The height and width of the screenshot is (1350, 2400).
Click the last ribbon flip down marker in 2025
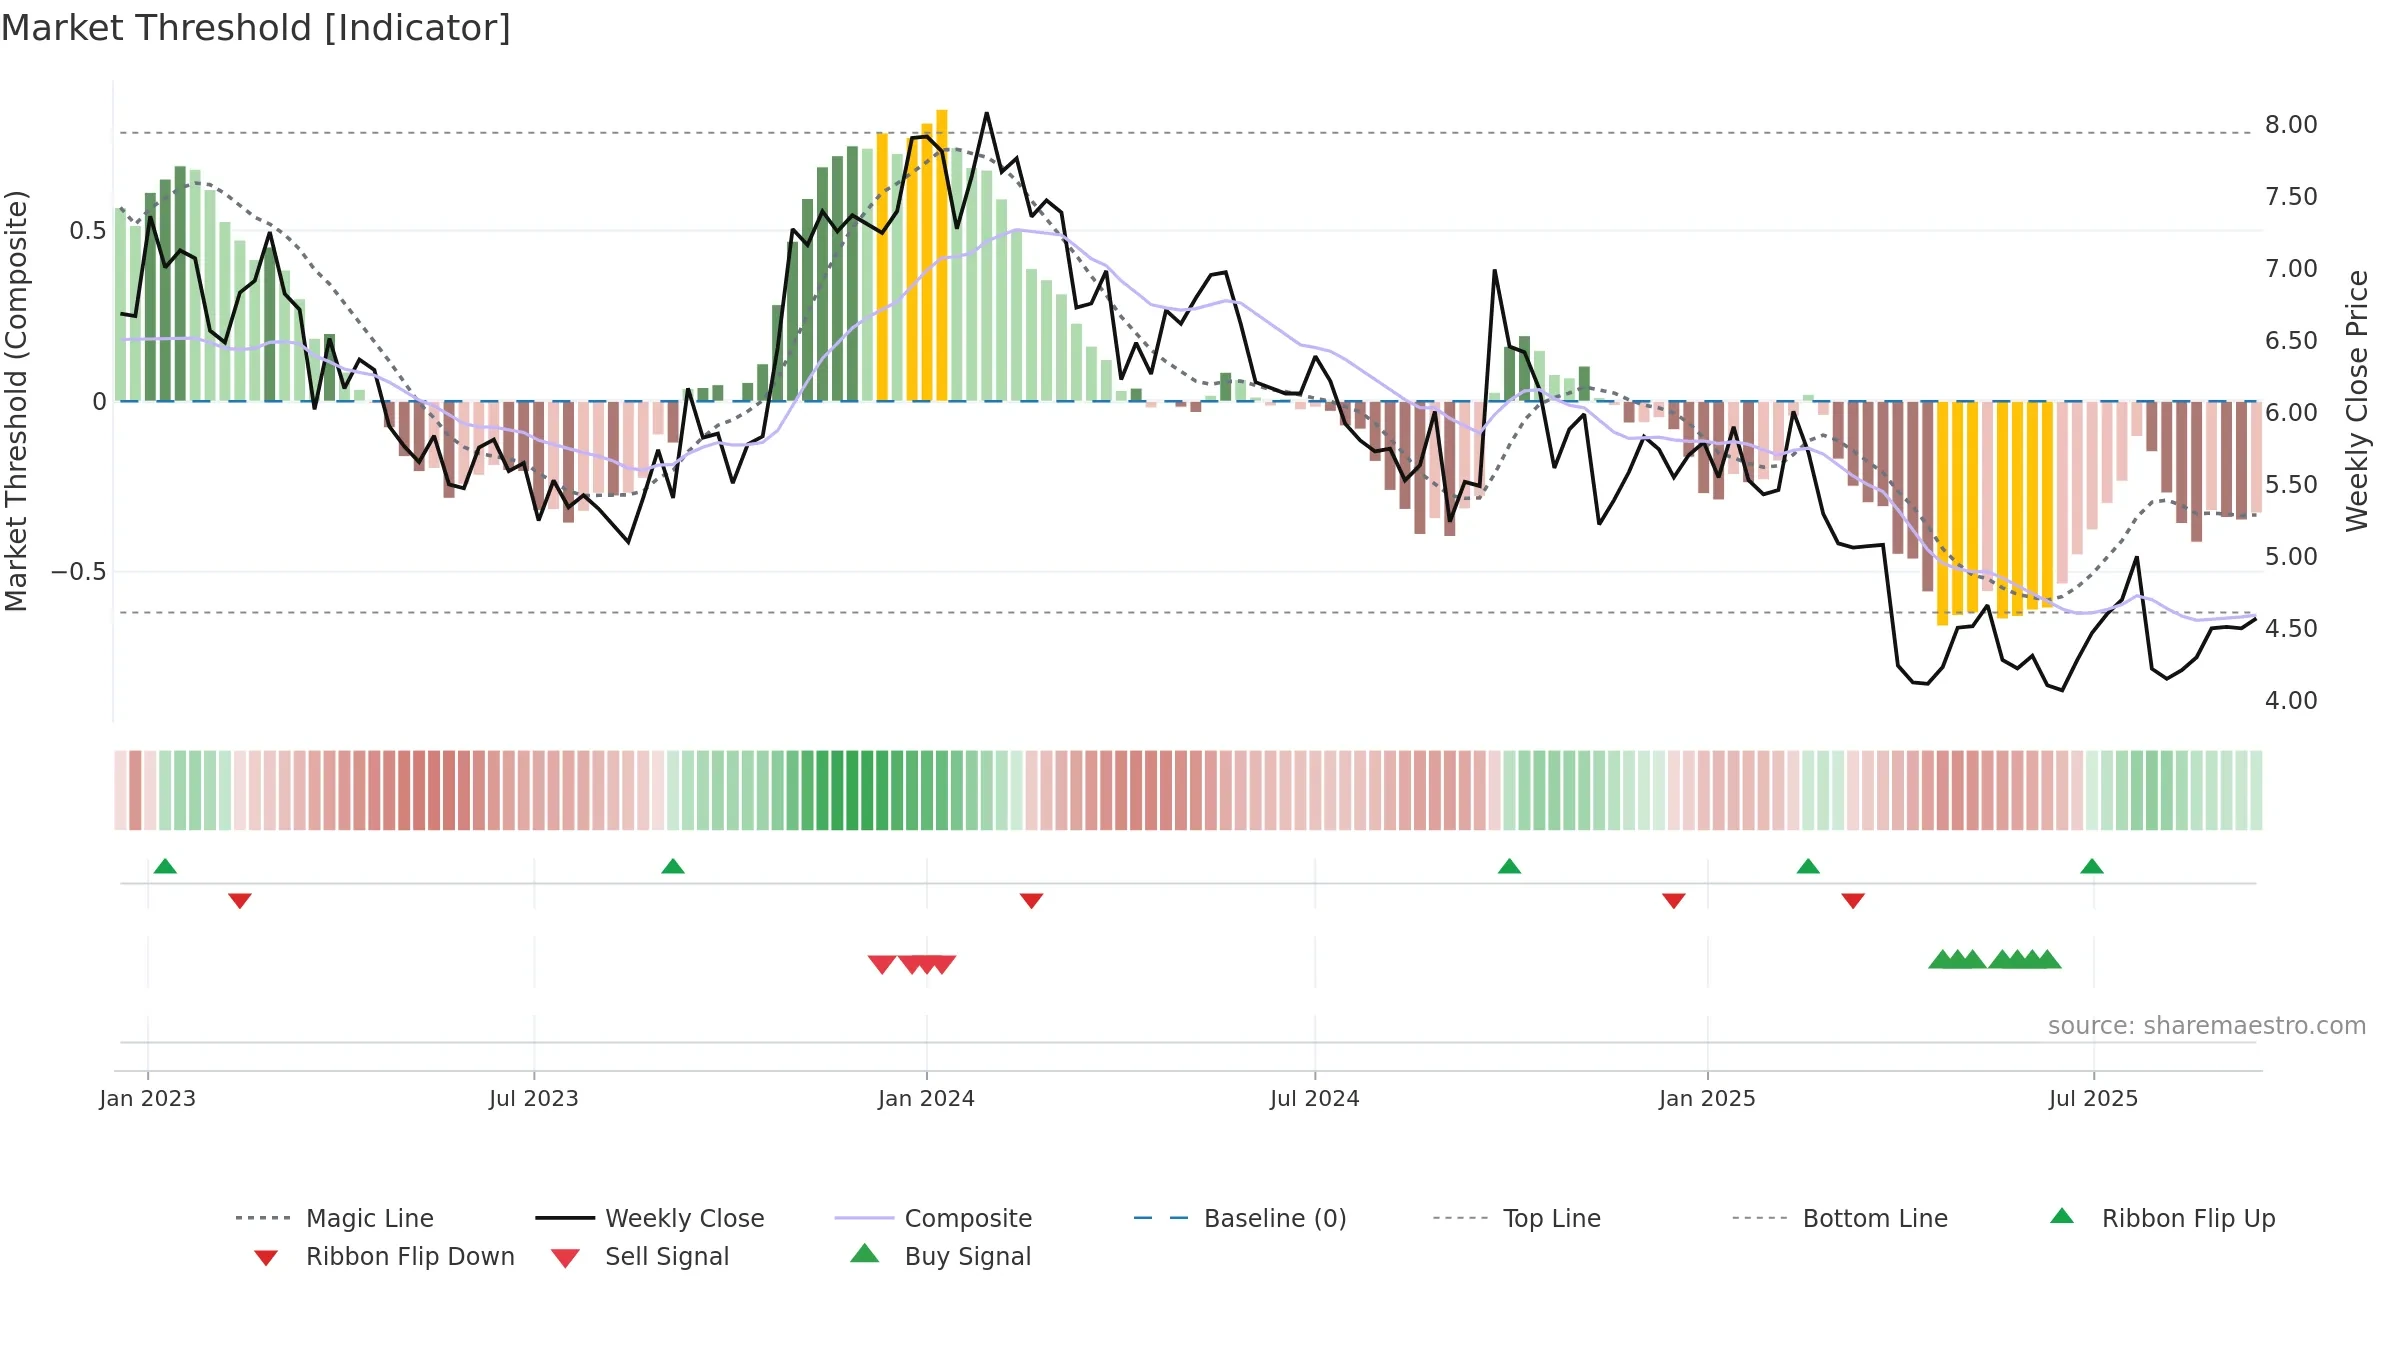tap(1853, 901)
